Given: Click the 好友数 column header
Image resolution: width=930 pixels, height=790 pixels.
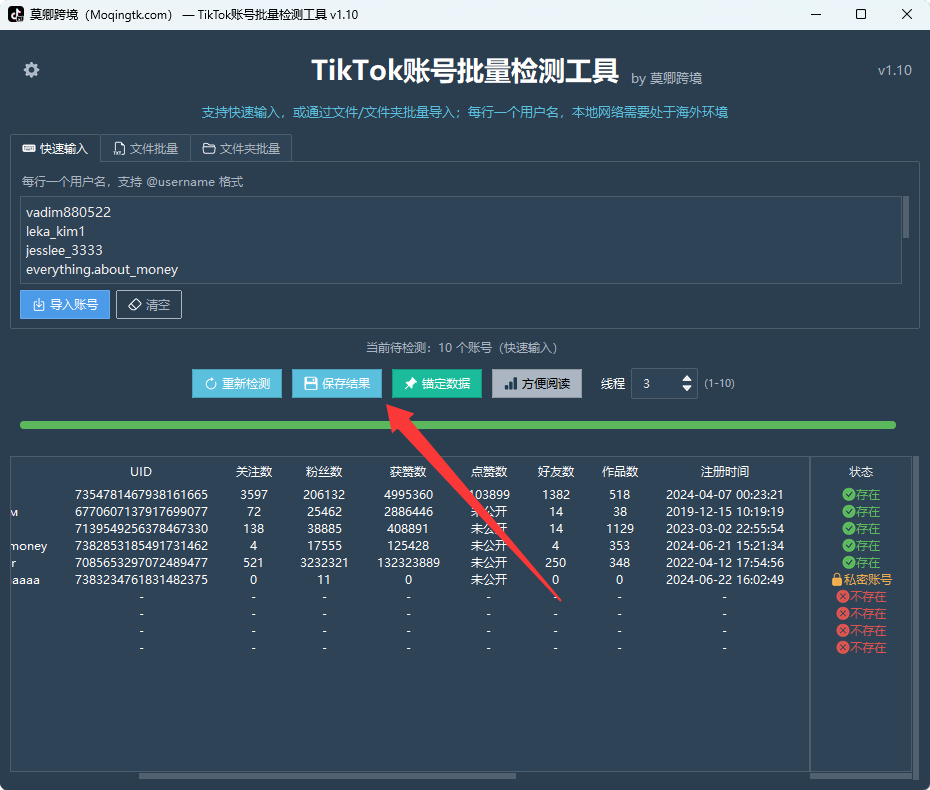Looking at the screenshot, I should click(556, 472).
